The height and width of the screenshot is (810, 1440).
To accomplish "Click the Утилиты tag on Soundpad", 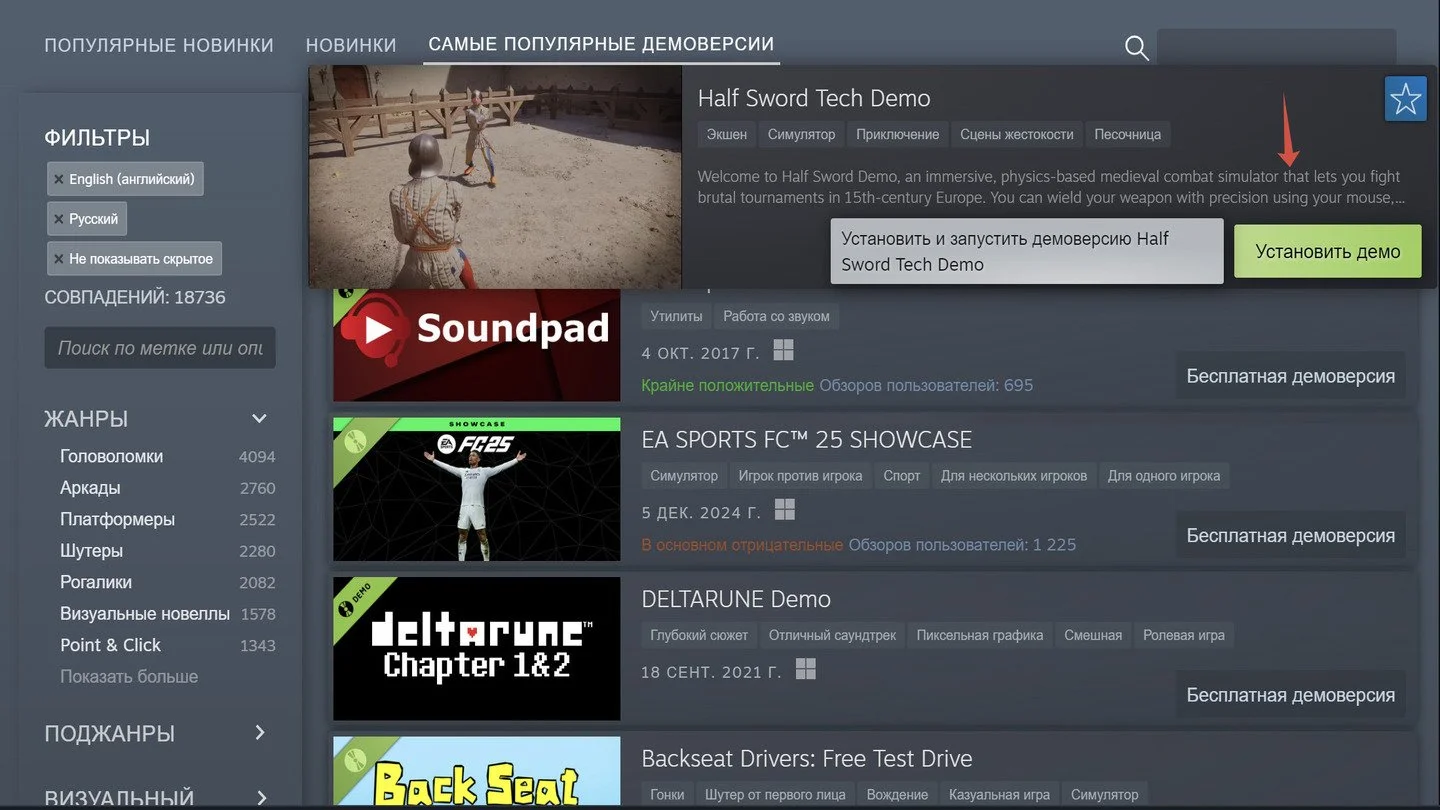I will (x=676, y=316).
